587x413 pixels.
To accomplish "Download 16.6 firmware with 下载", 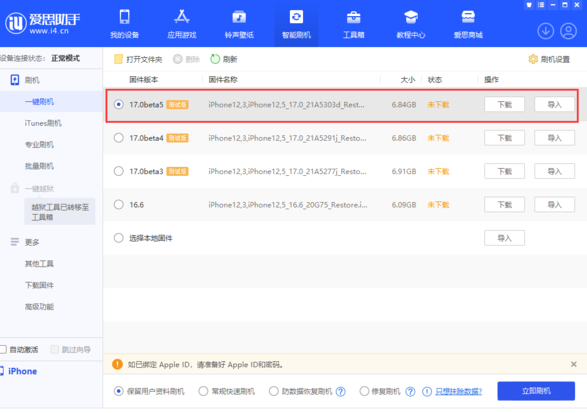I will coord(504,204).
